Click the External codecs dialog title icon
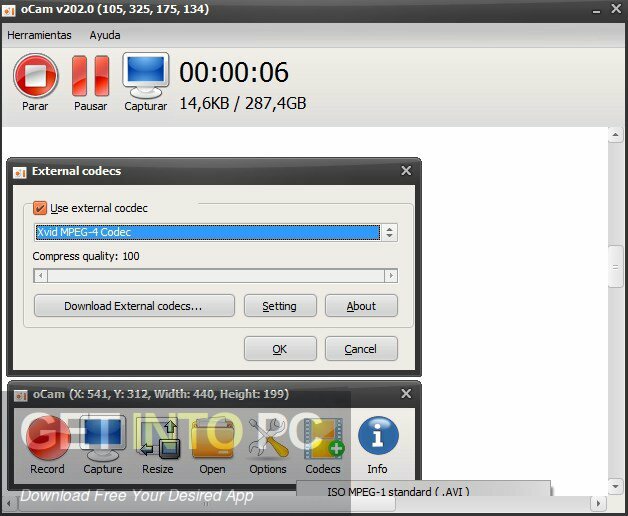Image resolution: width=628 pixels, height=516 pixels. click(20, 172)
